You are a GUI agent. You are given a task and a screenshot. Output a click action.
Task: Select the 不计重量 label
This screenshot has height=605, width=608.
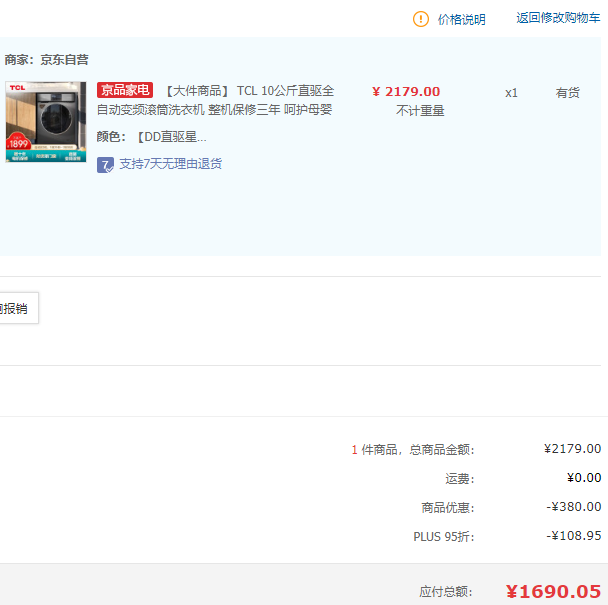pos(420,111)
